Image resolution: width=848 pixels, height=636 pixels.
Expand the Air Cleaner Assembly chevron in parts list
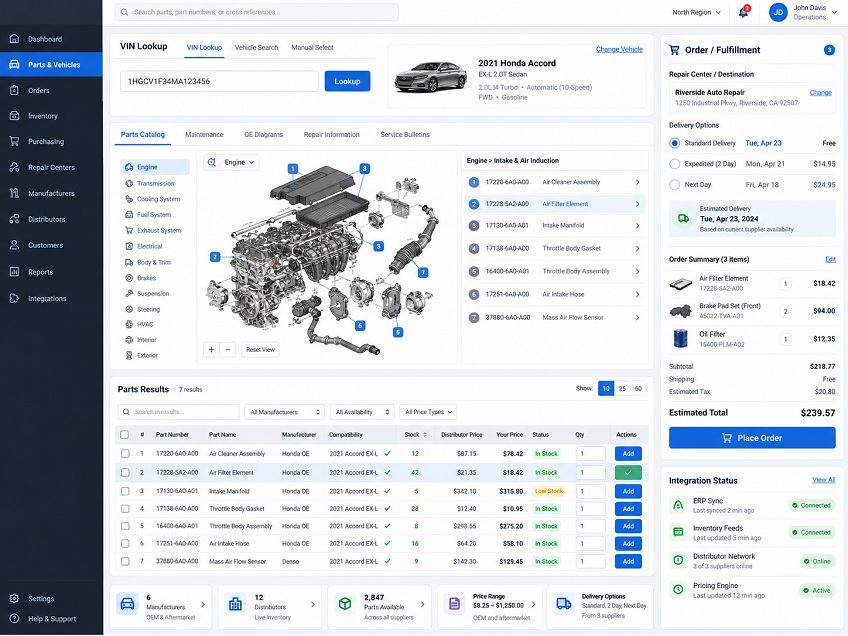638,182
